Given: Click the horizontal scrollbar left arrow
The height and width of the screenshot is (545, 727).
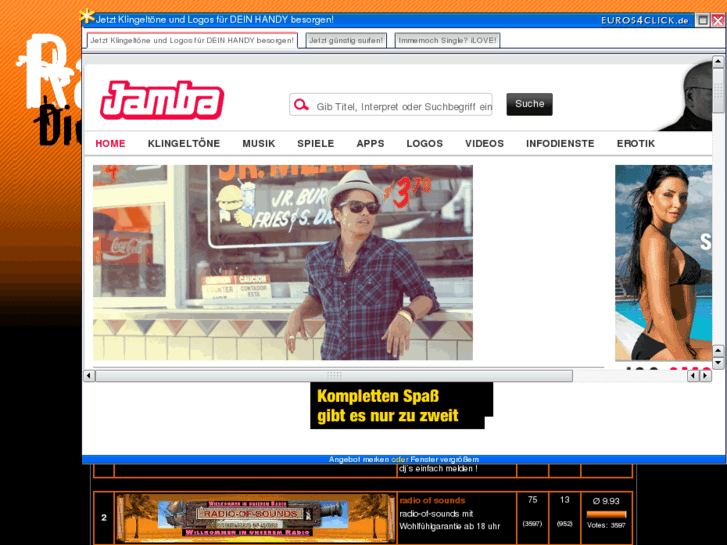Looking at the screenshot, I should tap(89, 375).
